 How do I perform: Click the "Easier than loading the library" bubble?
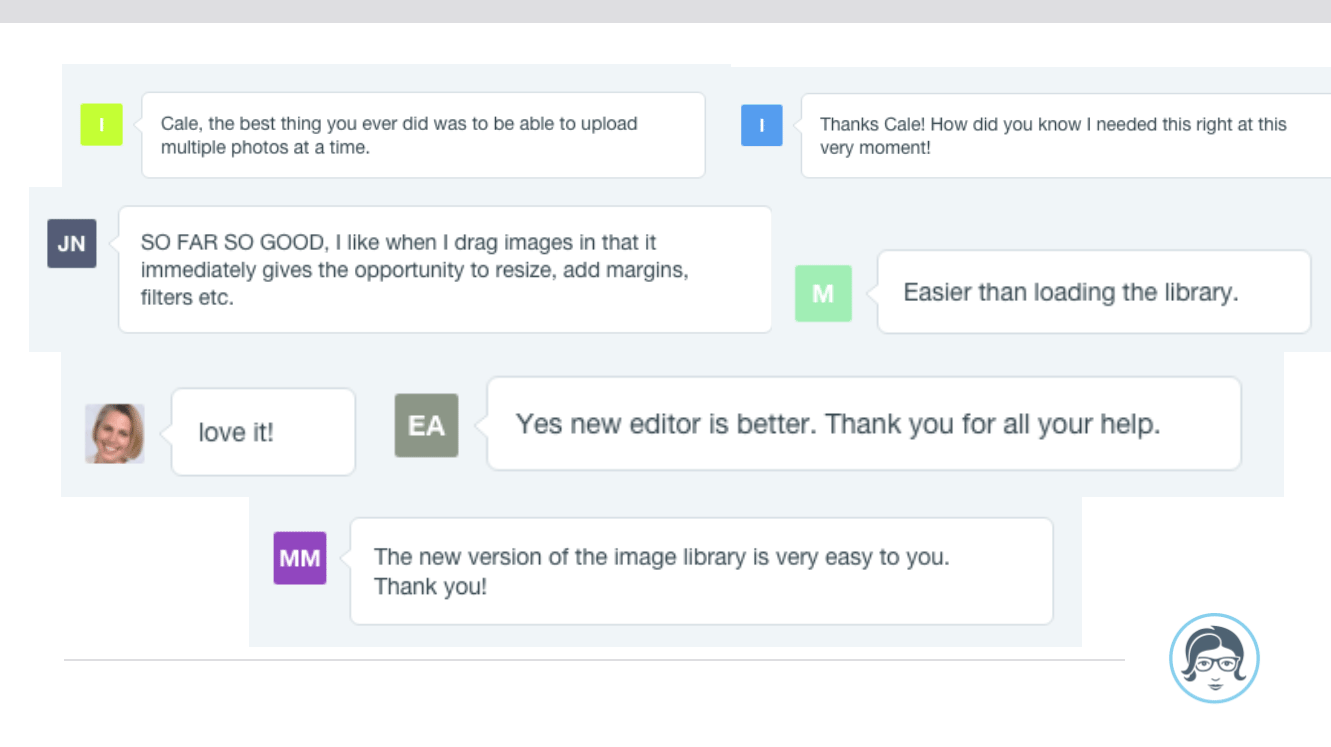pyautogui.click(x=1093, y=291)
